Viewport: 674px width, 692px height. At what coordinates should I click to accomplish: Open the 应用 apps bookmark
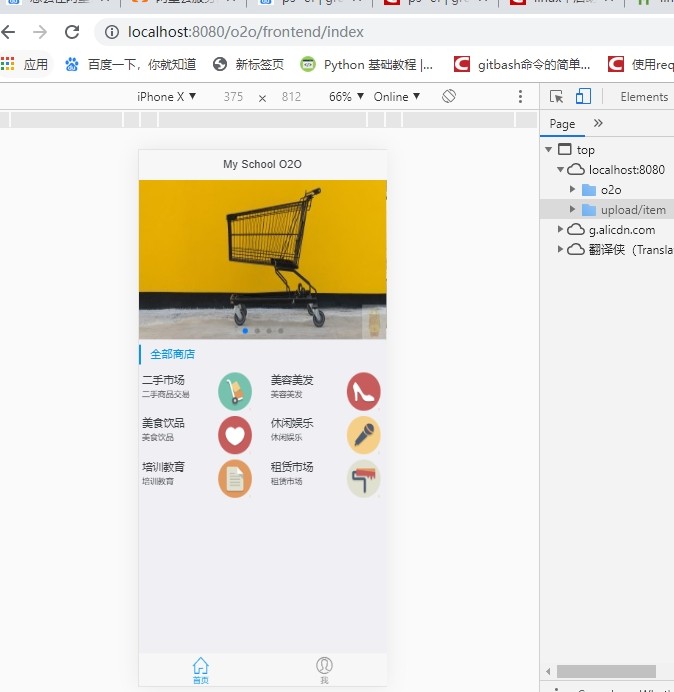pyautogui.click(x=26, y=65)
